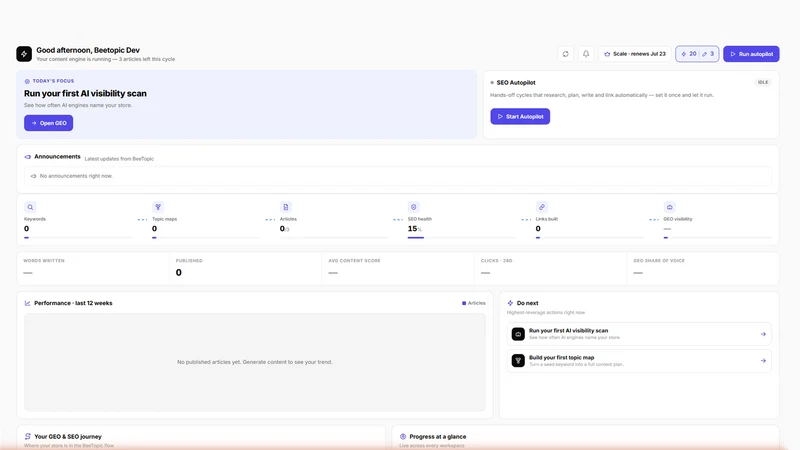Click Your GEO & SEO journey icon
Screen dimensions: 800x450
click(28, 437)
